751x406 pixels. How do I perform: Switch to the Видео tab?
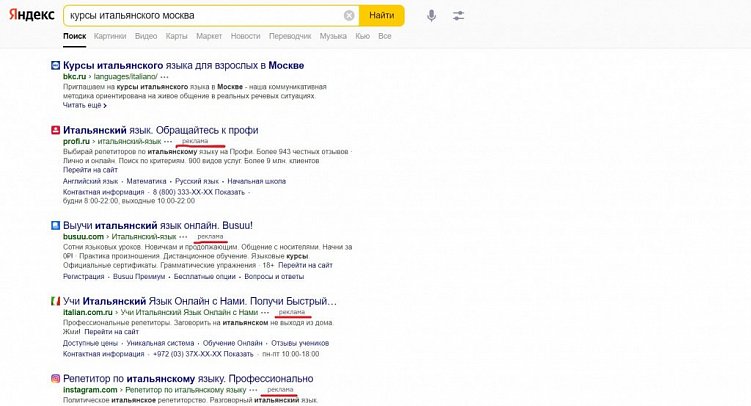click(146, 36)
